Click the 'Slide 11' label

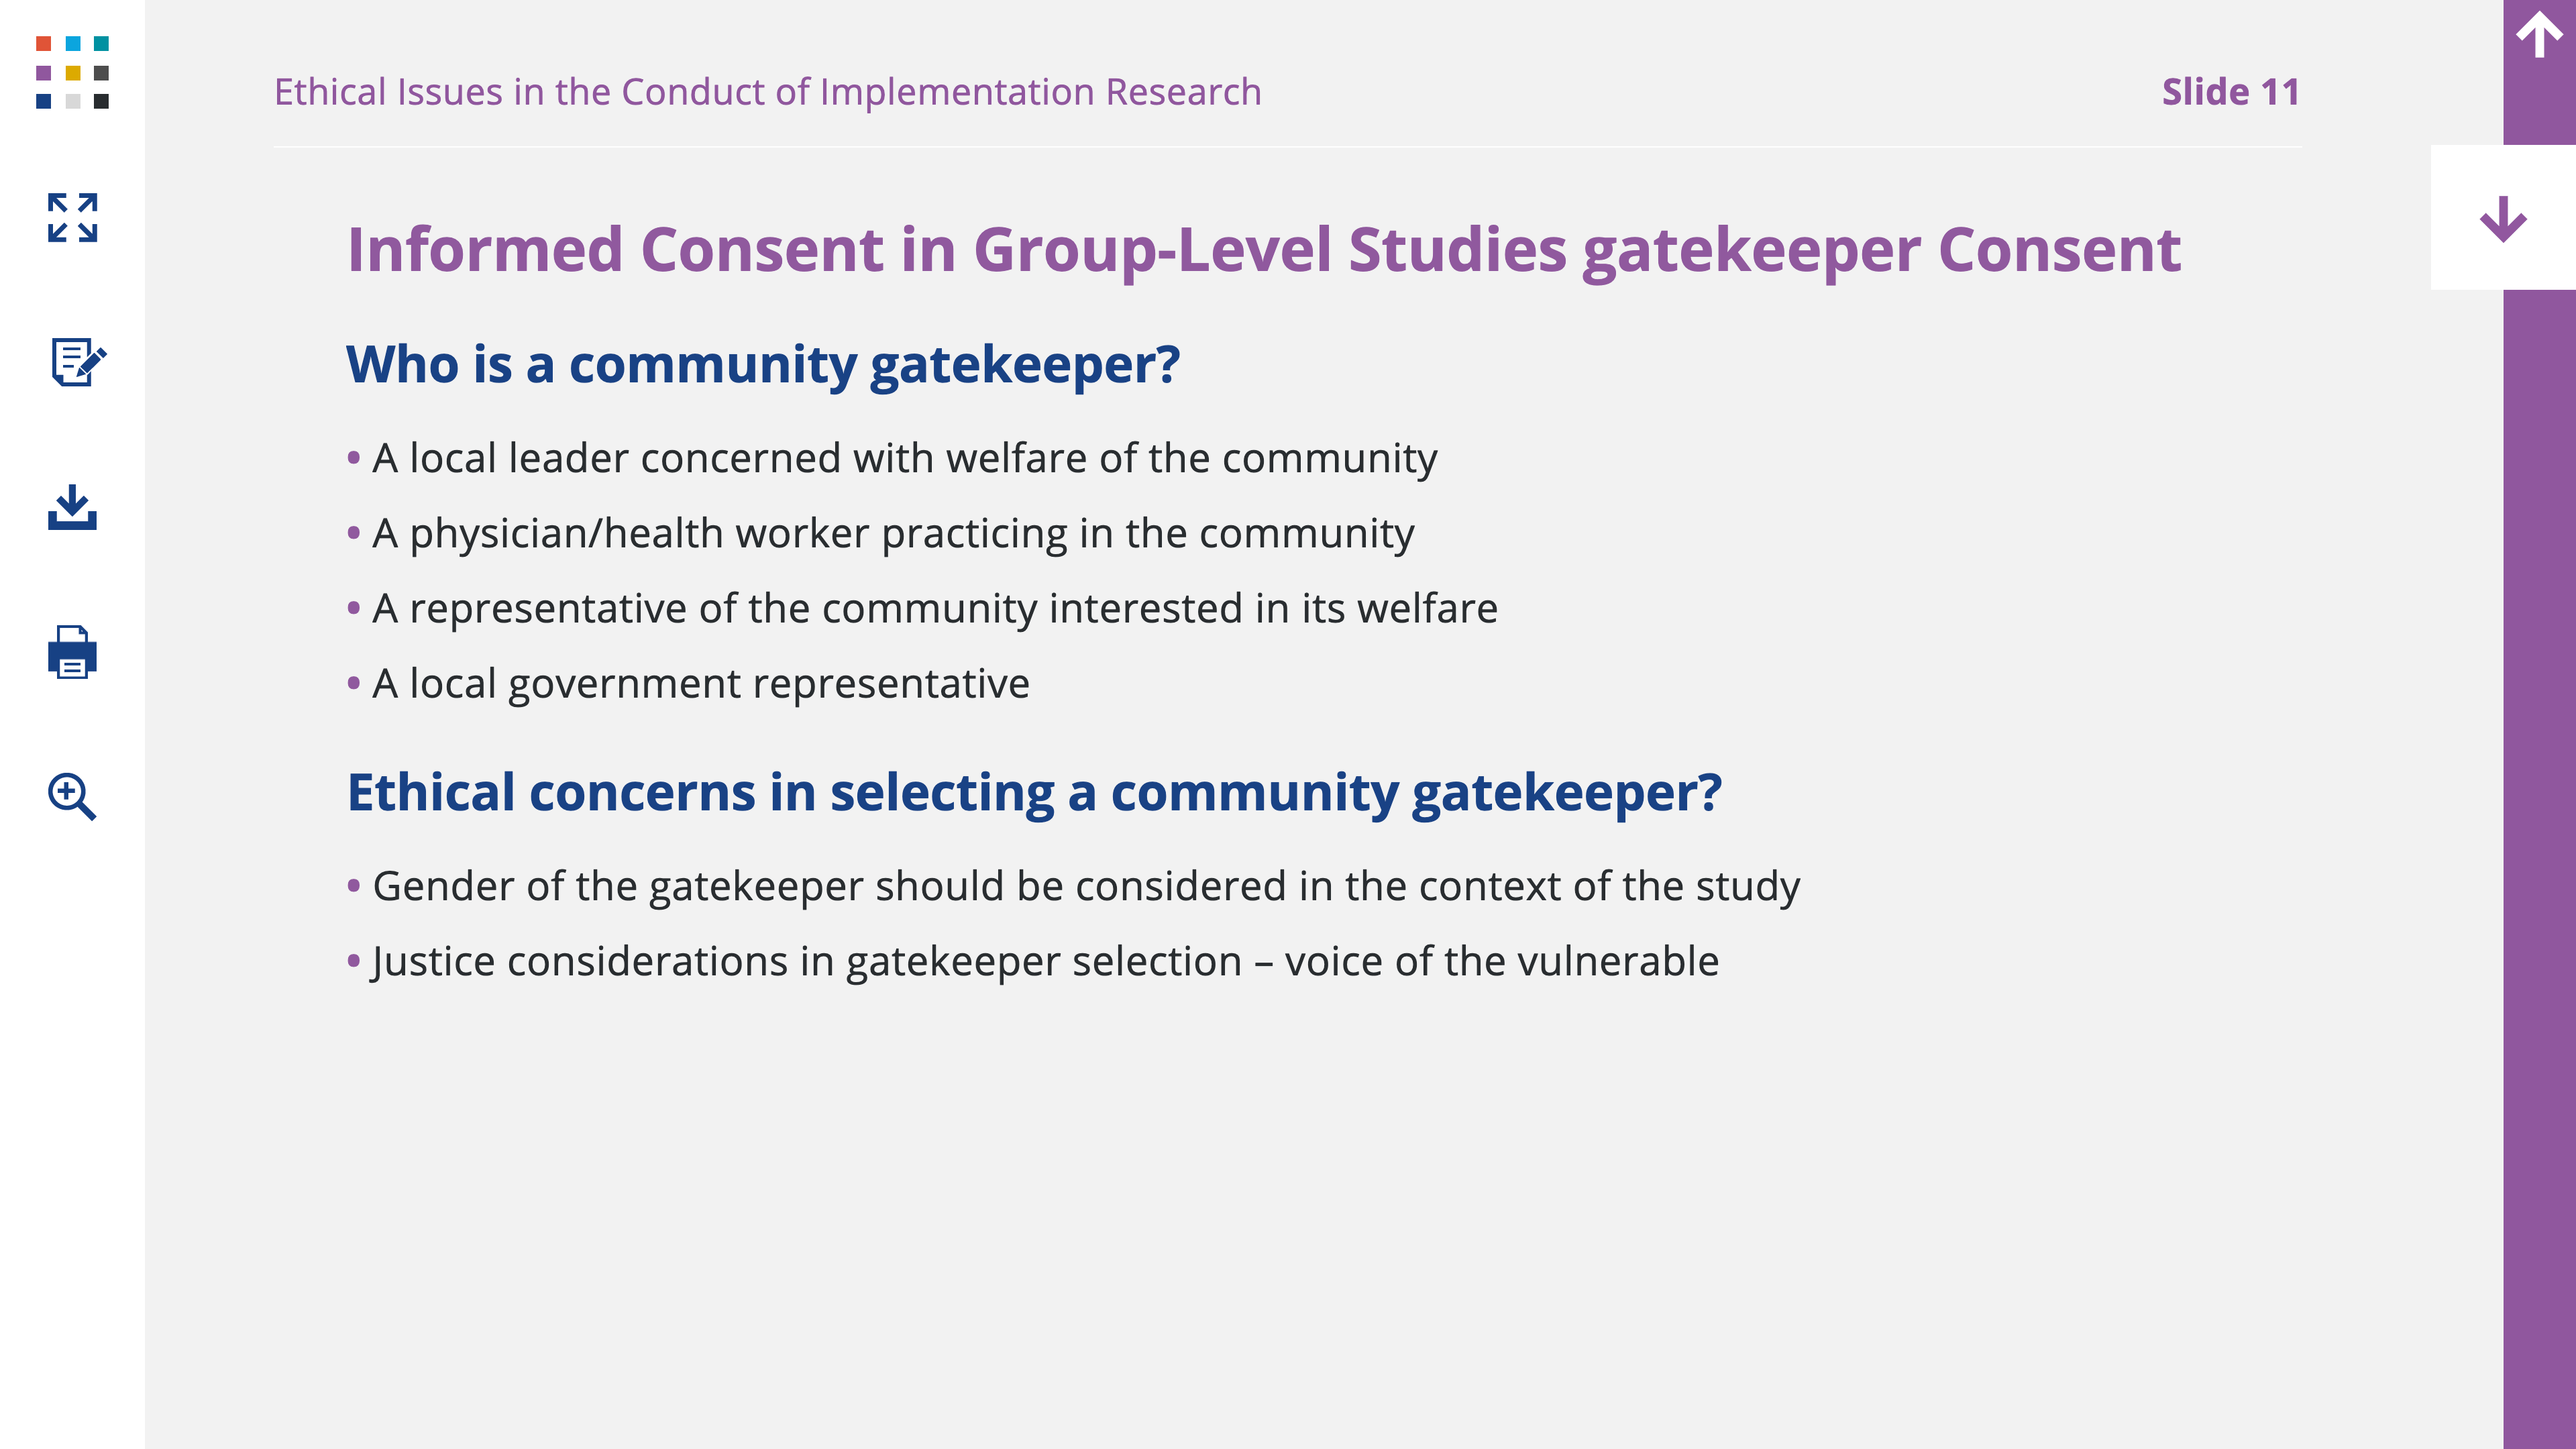2230,92
